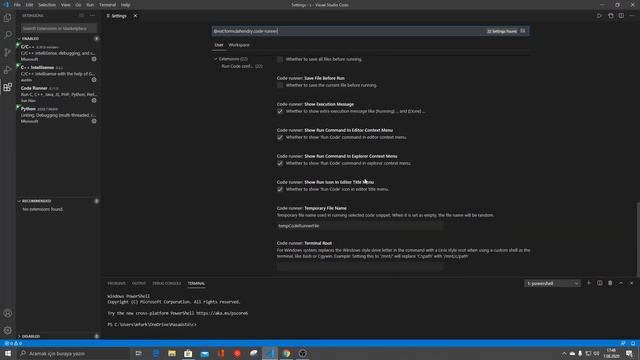640x360 pixels.
Task: Enable Save File Before Run checkbox
Action: [x=280, y=85]
